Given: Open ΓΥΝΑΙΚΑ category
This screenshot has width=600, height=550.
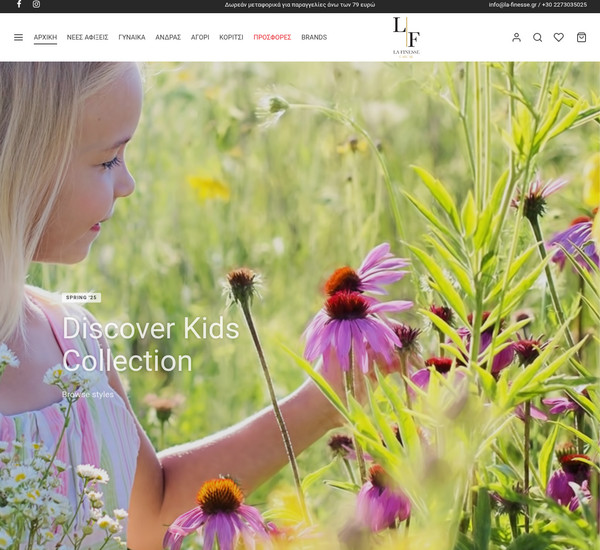Looking at the screenshot, I should [x=132, y=37].
